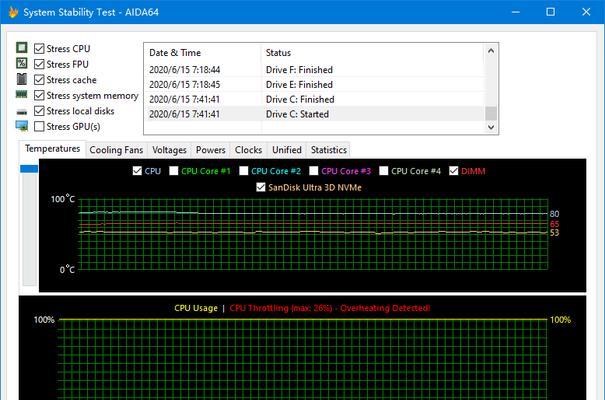Enable the Stress GPU(s) checkbox
This screenshot has height=400, width=605.
[x=39, y=127]
